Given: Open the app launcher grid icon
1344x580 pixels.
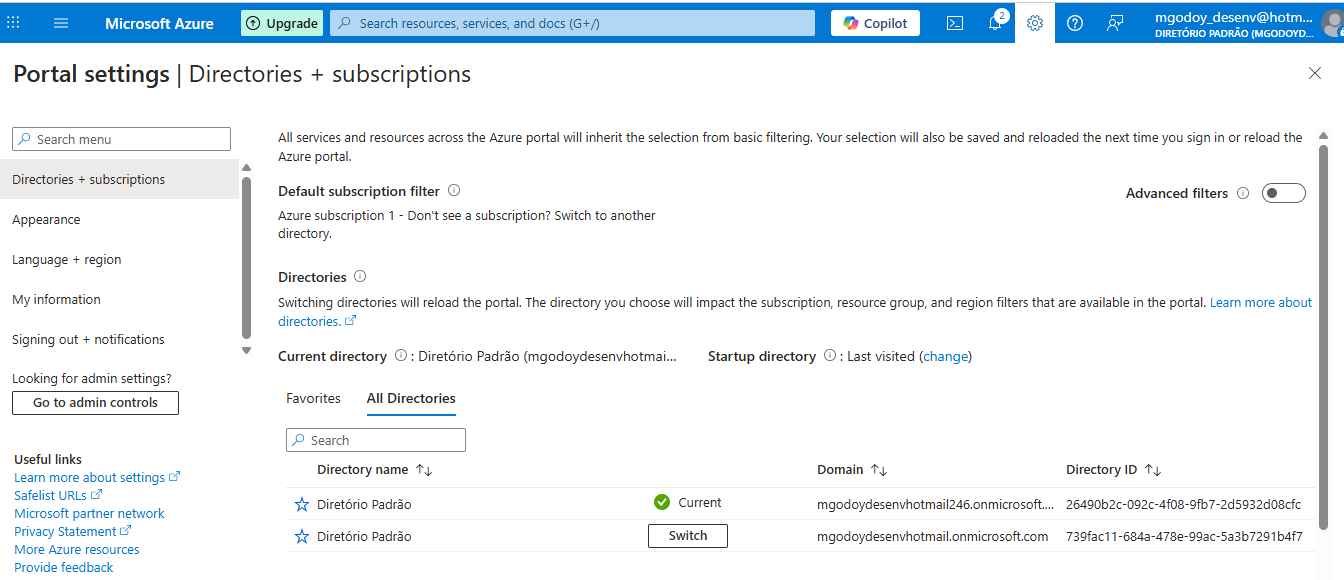Looking at the screenshot, I should pyautogui.click(x=13, y=22).
